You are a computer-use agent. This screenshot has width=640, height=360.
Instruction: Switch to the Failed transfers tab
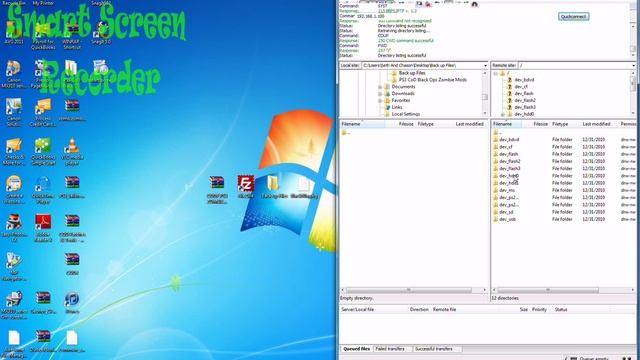390,349
